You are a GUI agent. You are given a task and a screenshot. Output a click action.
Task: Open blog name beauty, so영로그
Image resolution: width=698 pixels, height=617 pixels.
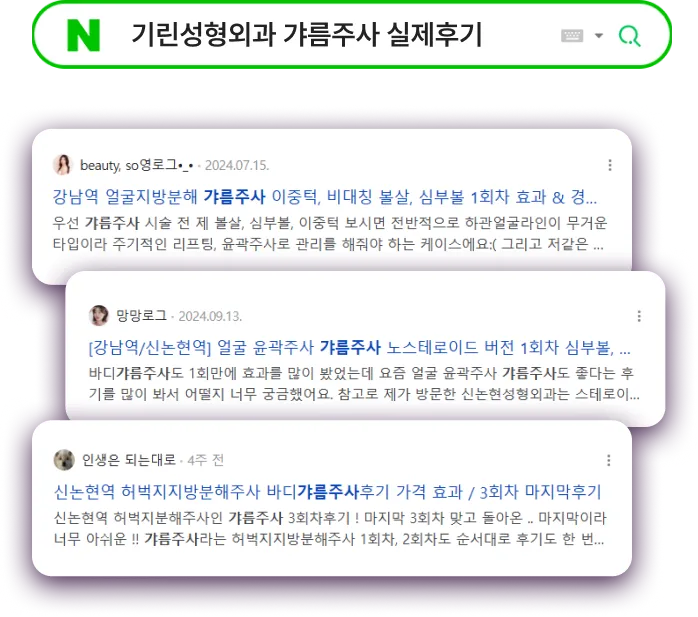pyautogui.click(x=137, y=165)
